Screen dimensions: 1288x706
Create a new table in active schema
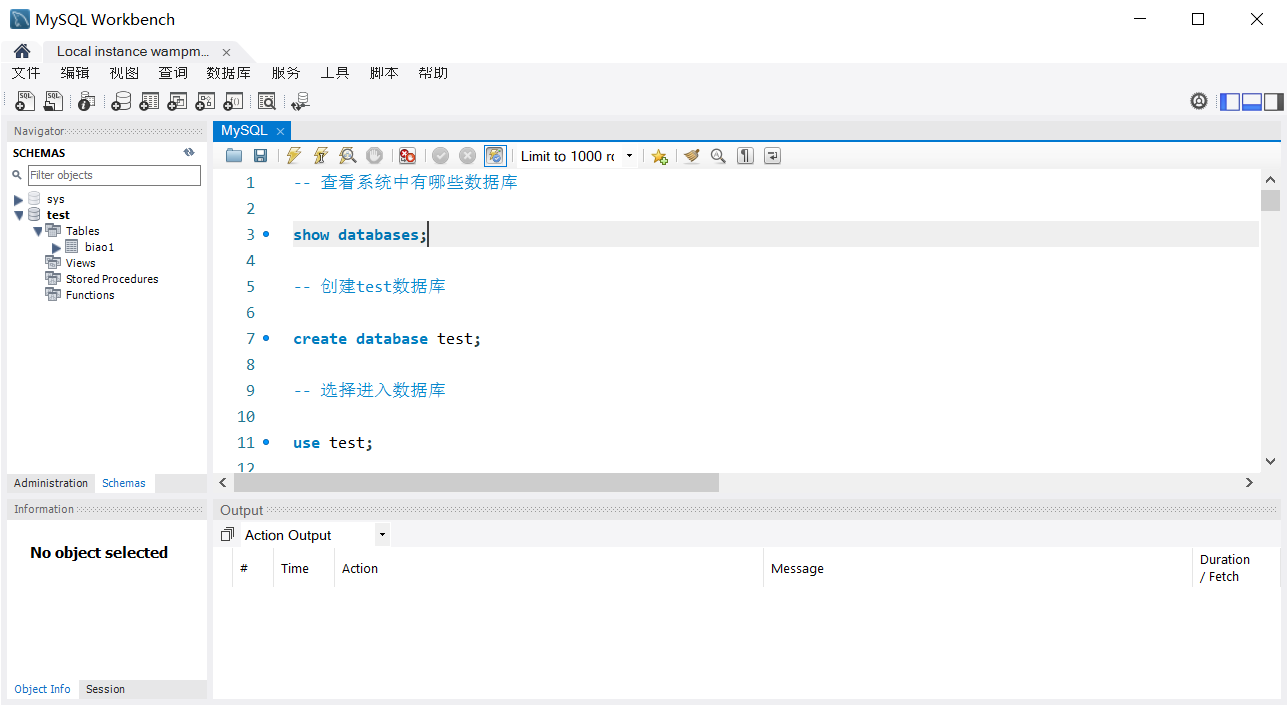coord(149,101)
